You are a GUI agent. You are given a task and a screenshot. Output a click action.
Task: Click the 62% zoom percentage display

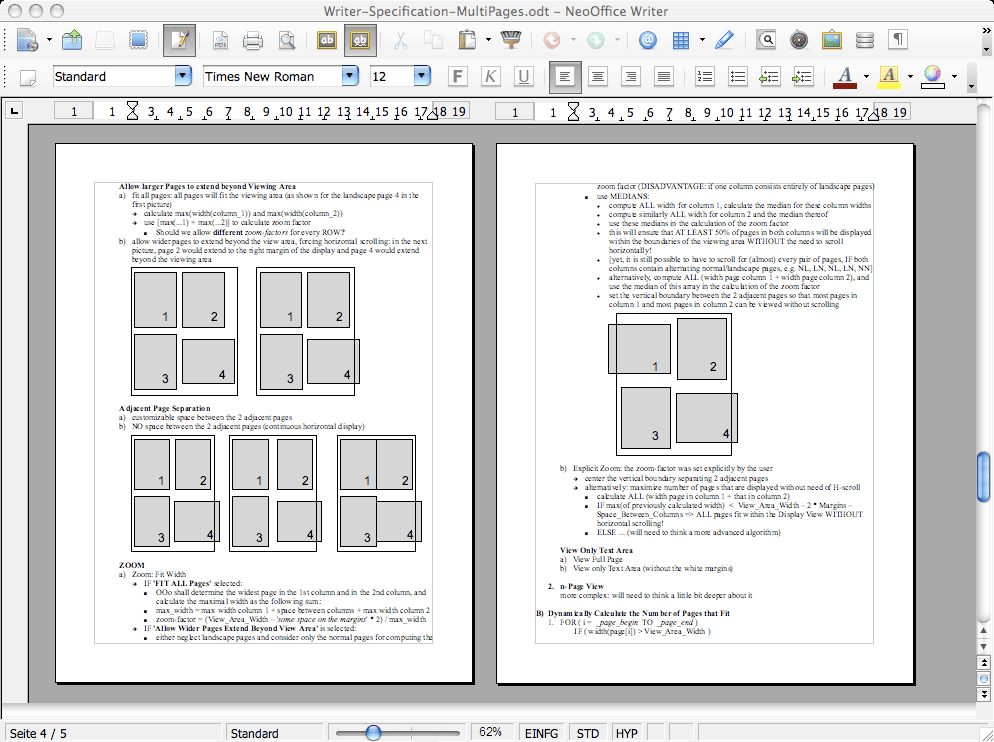coord(492,733)
